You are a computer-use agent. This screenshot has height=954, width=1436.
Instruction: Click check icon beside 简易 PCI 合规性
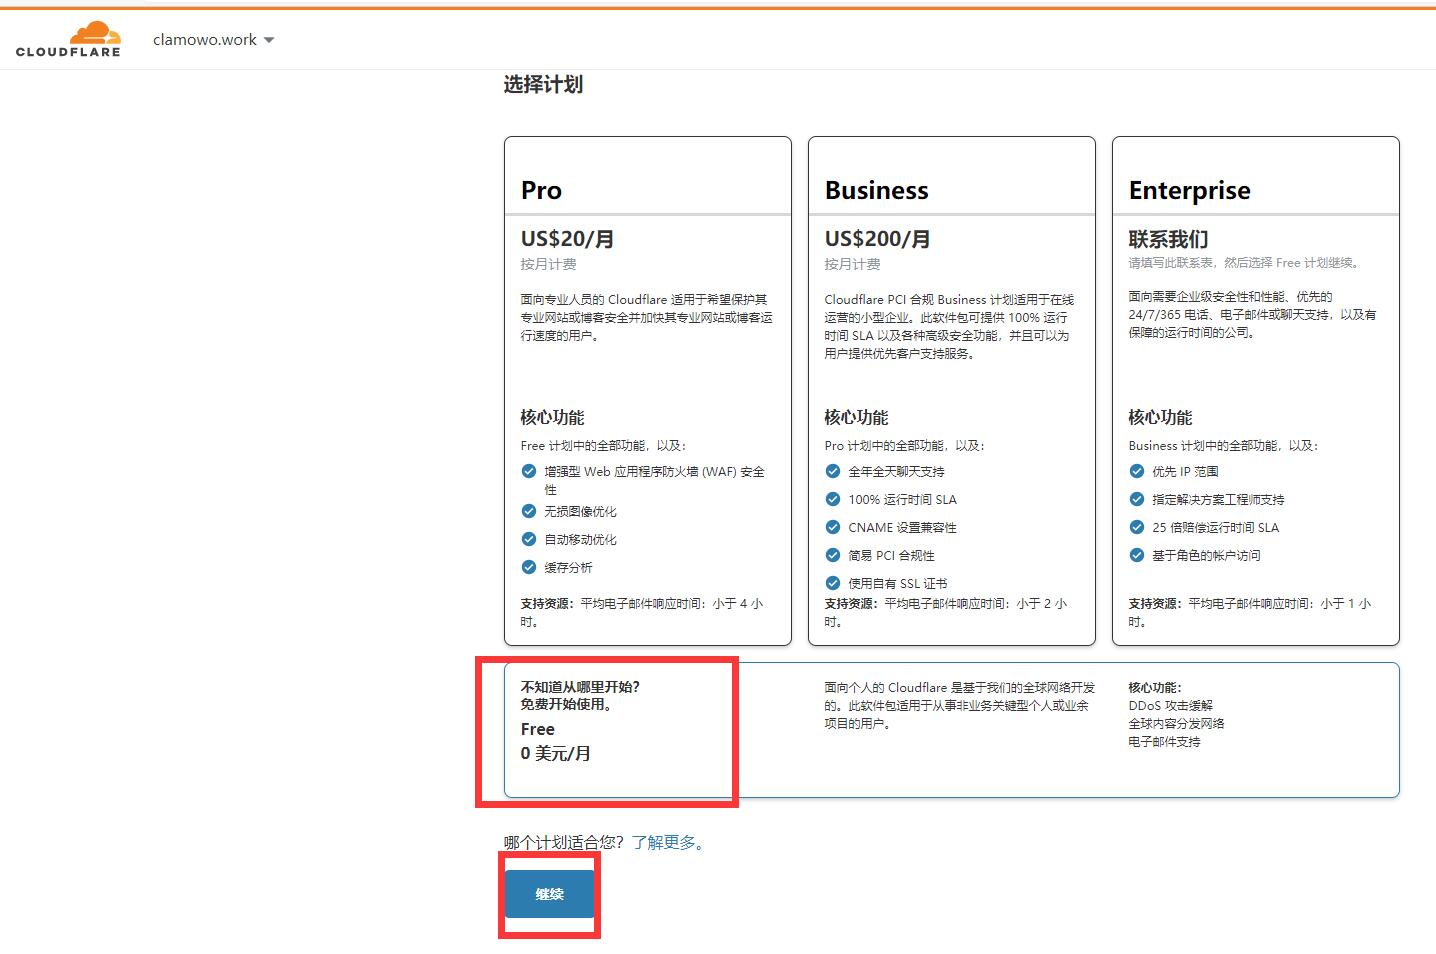[833, 555]
